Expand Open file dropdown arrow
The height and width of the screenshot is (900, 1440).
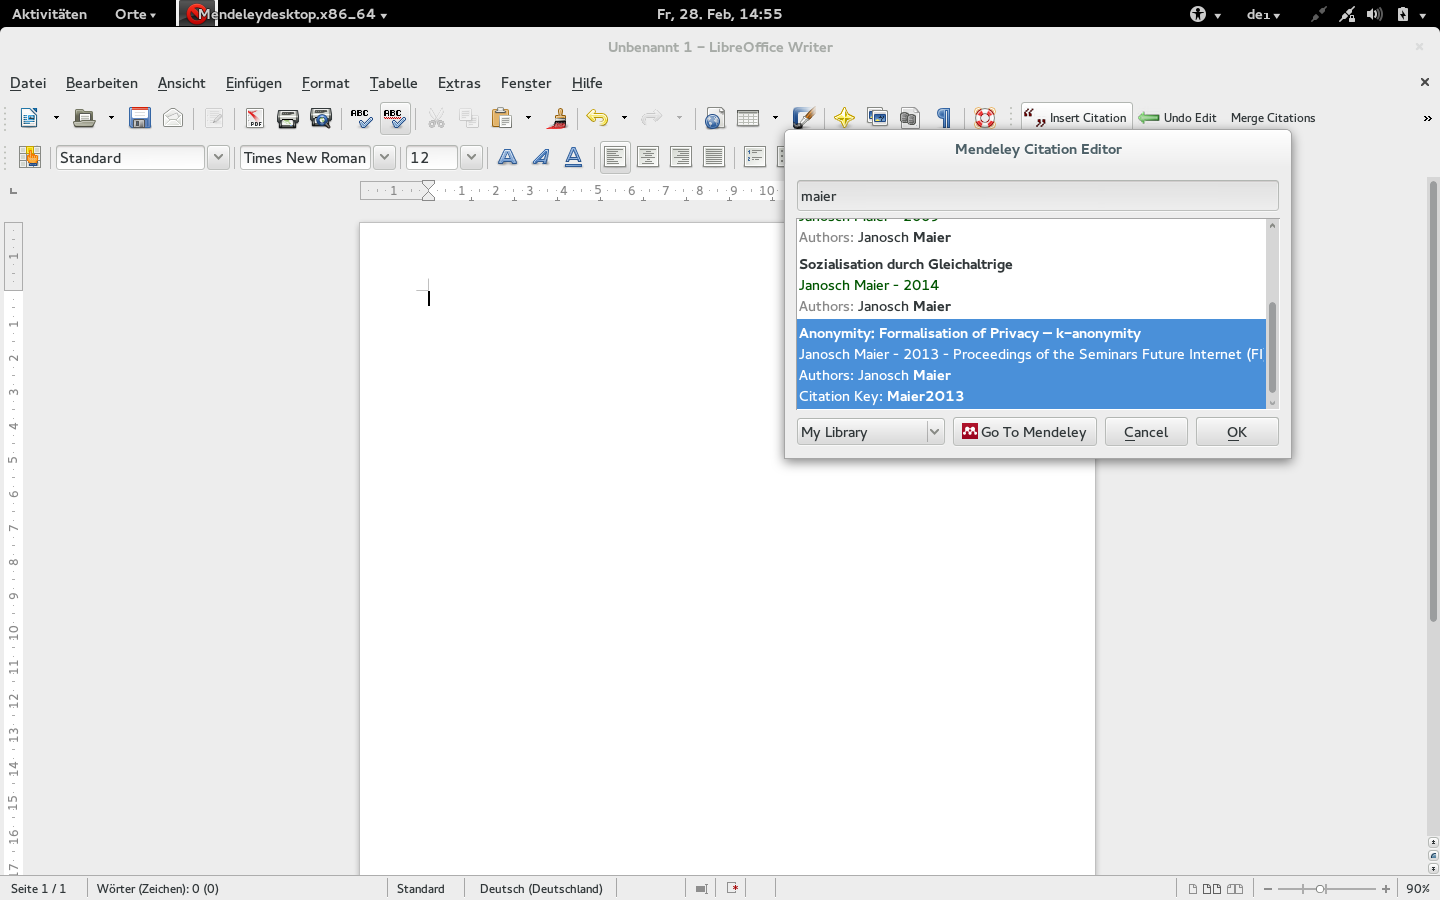coord(111,118)
